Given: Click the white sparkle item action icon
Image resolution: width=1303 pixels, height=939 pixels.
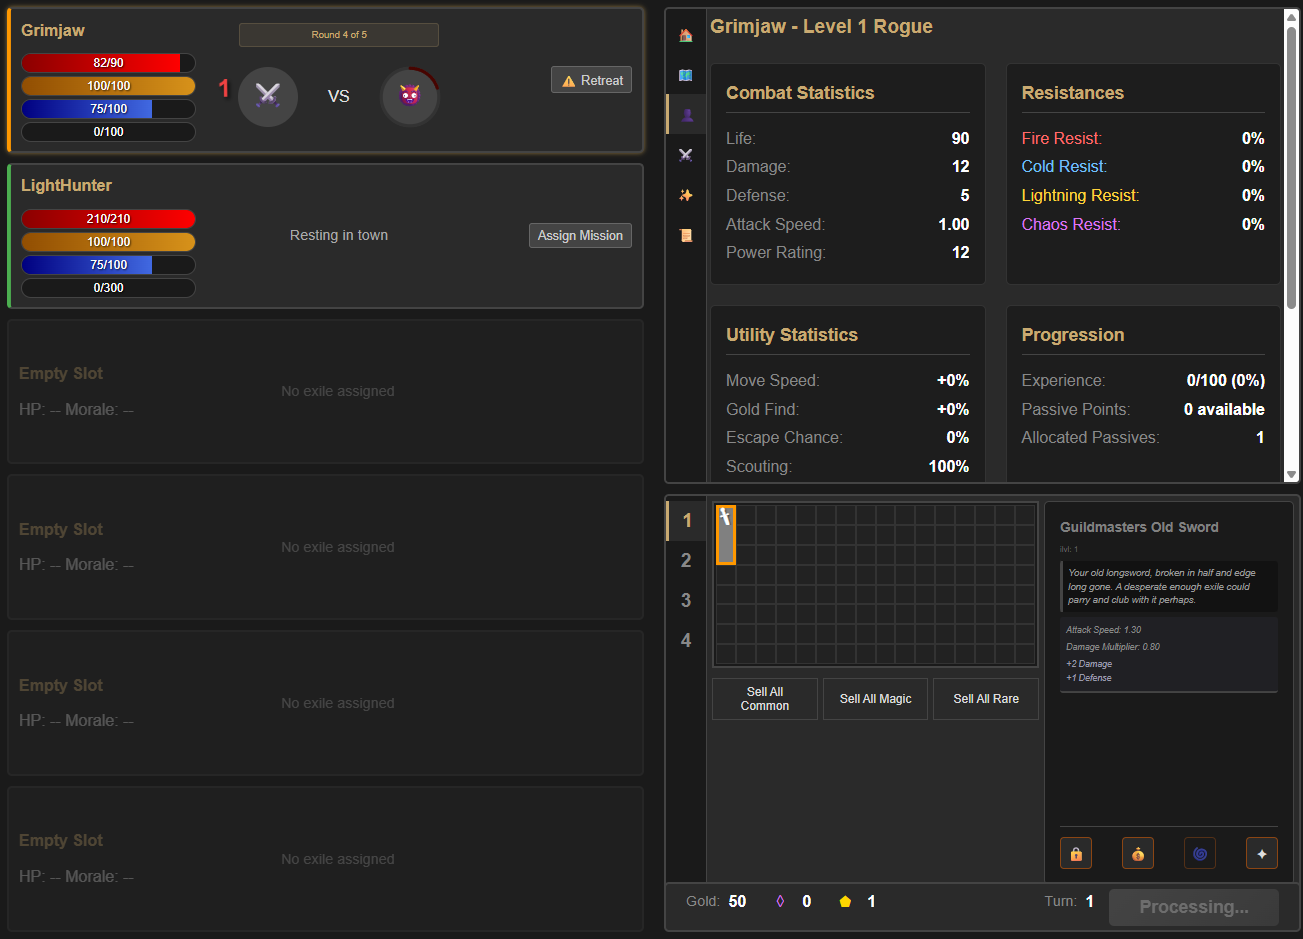Looking at the screenshot, I should (1262, 854).
